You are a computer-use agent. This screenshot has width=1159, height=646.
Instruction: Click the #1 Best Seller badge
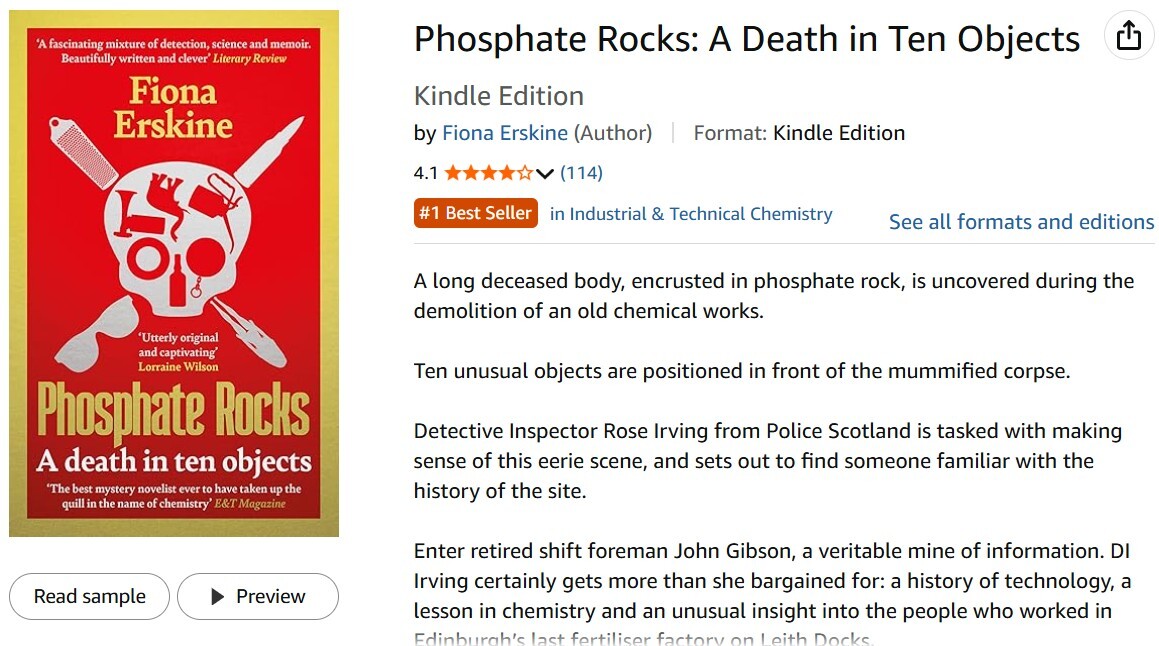click(x=475, y=213)
